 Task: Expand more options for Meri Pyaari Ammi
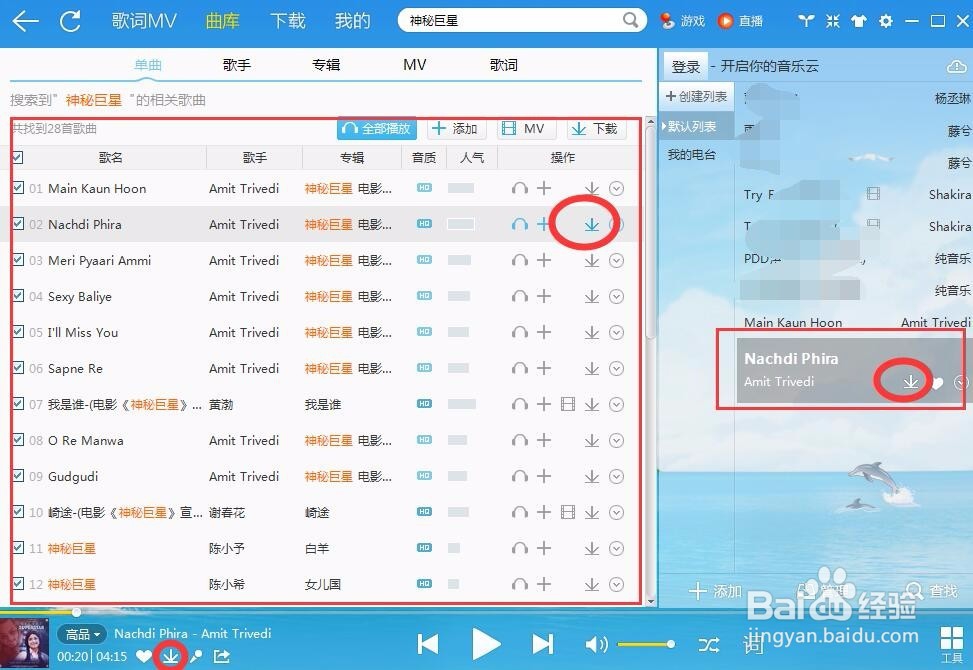point(616,261)
